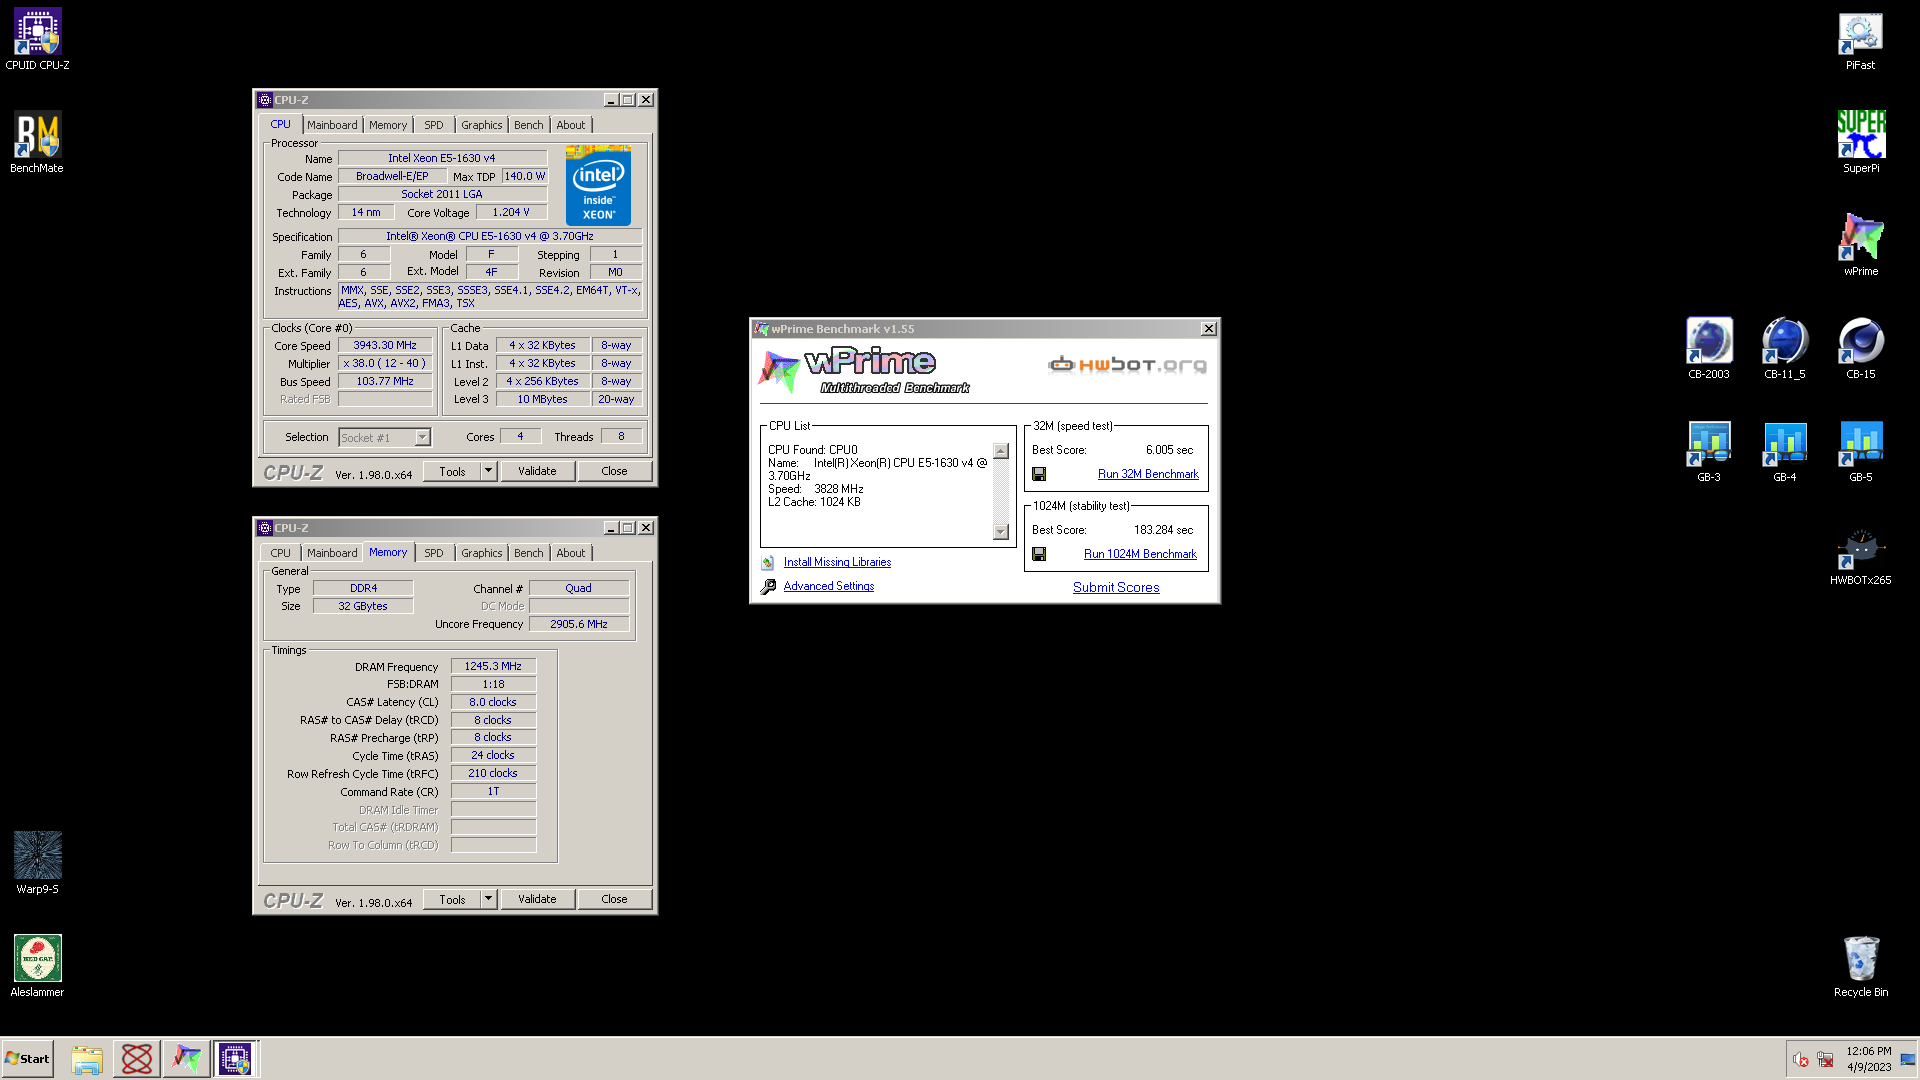This screenshot has width=1920, height=1080.
Task: Click Close button in top CPU-Z window
Action: tap(614, 471)
